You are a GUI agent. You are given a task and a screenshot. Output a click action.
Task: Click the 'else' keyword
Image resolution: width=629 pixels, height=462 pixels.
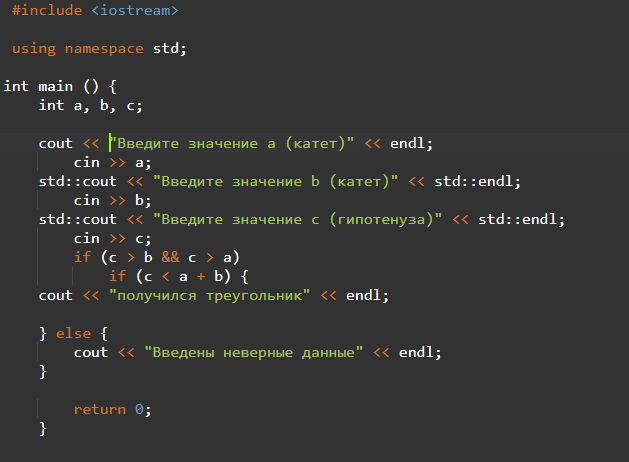(73, 334)
